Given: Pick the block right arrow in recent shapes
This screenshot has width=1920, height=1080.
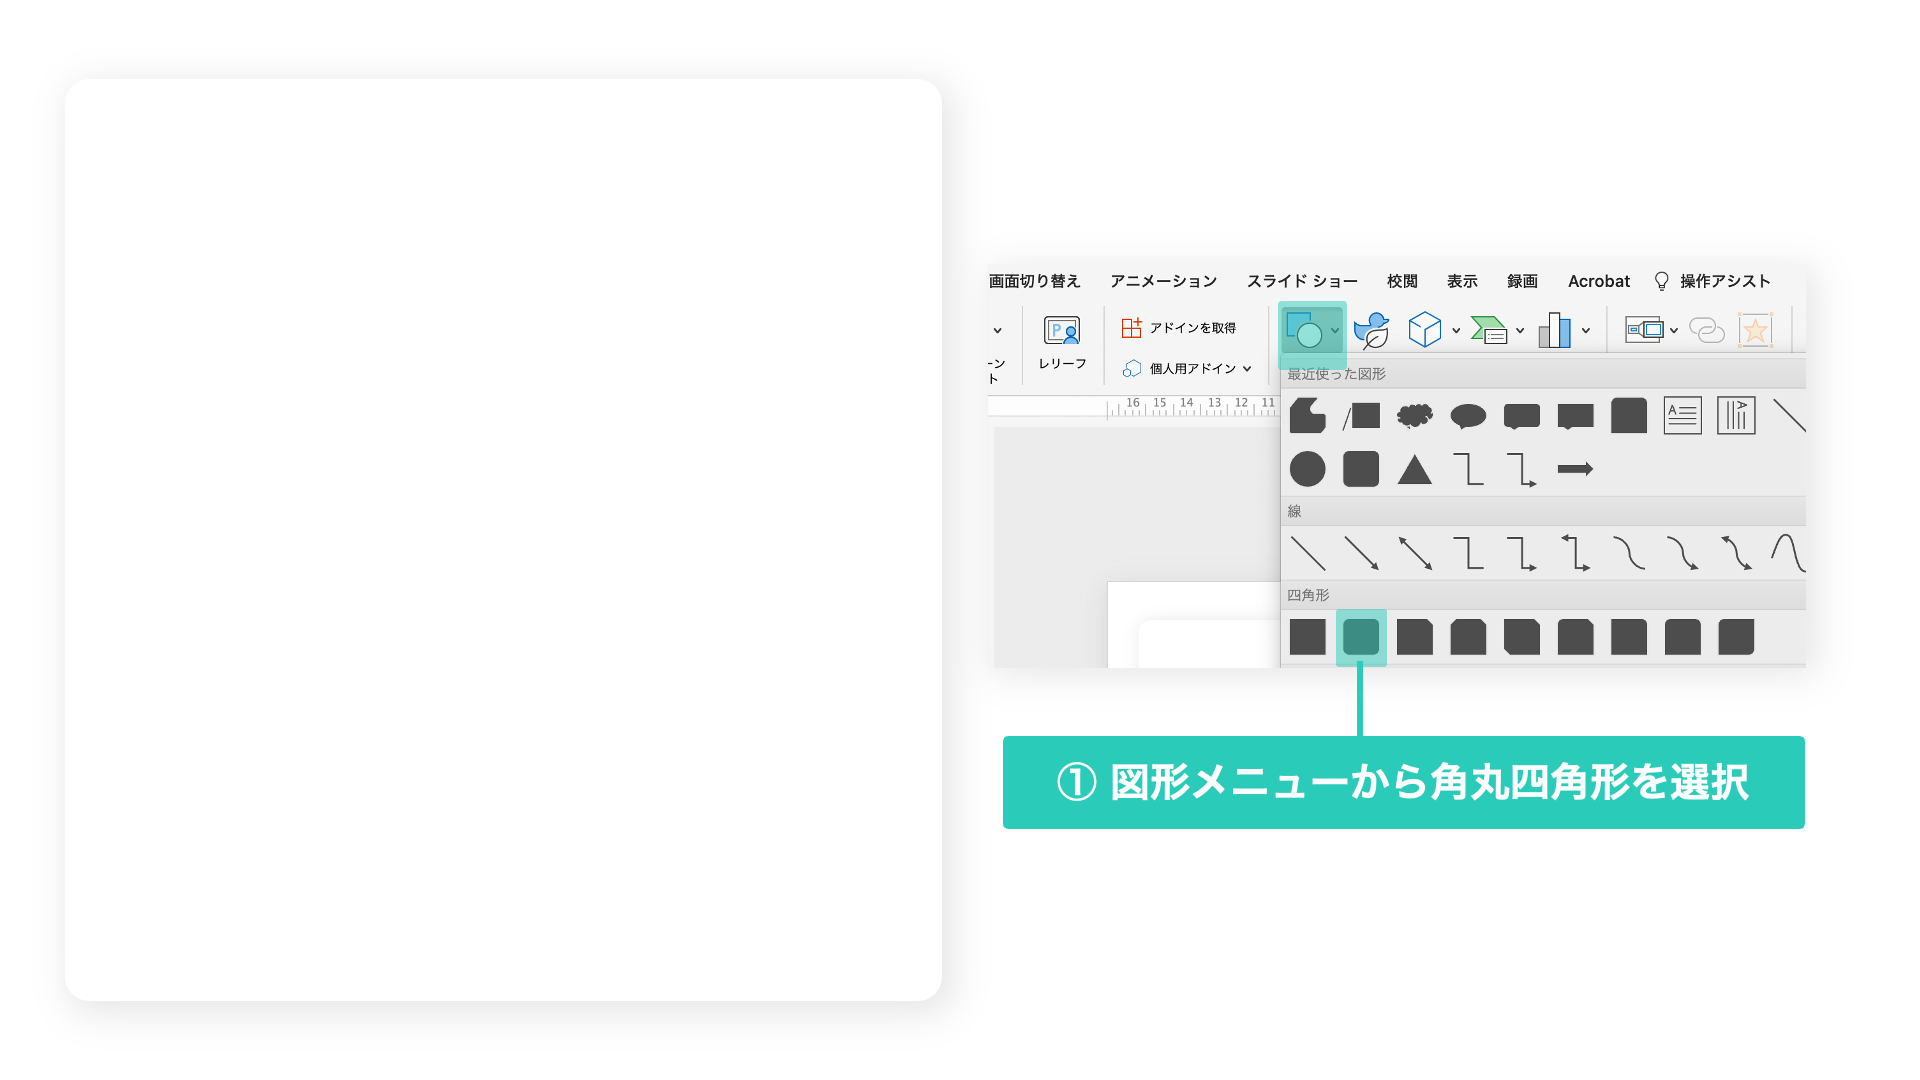Looking at the screenshot, I should pos(1575,469).
